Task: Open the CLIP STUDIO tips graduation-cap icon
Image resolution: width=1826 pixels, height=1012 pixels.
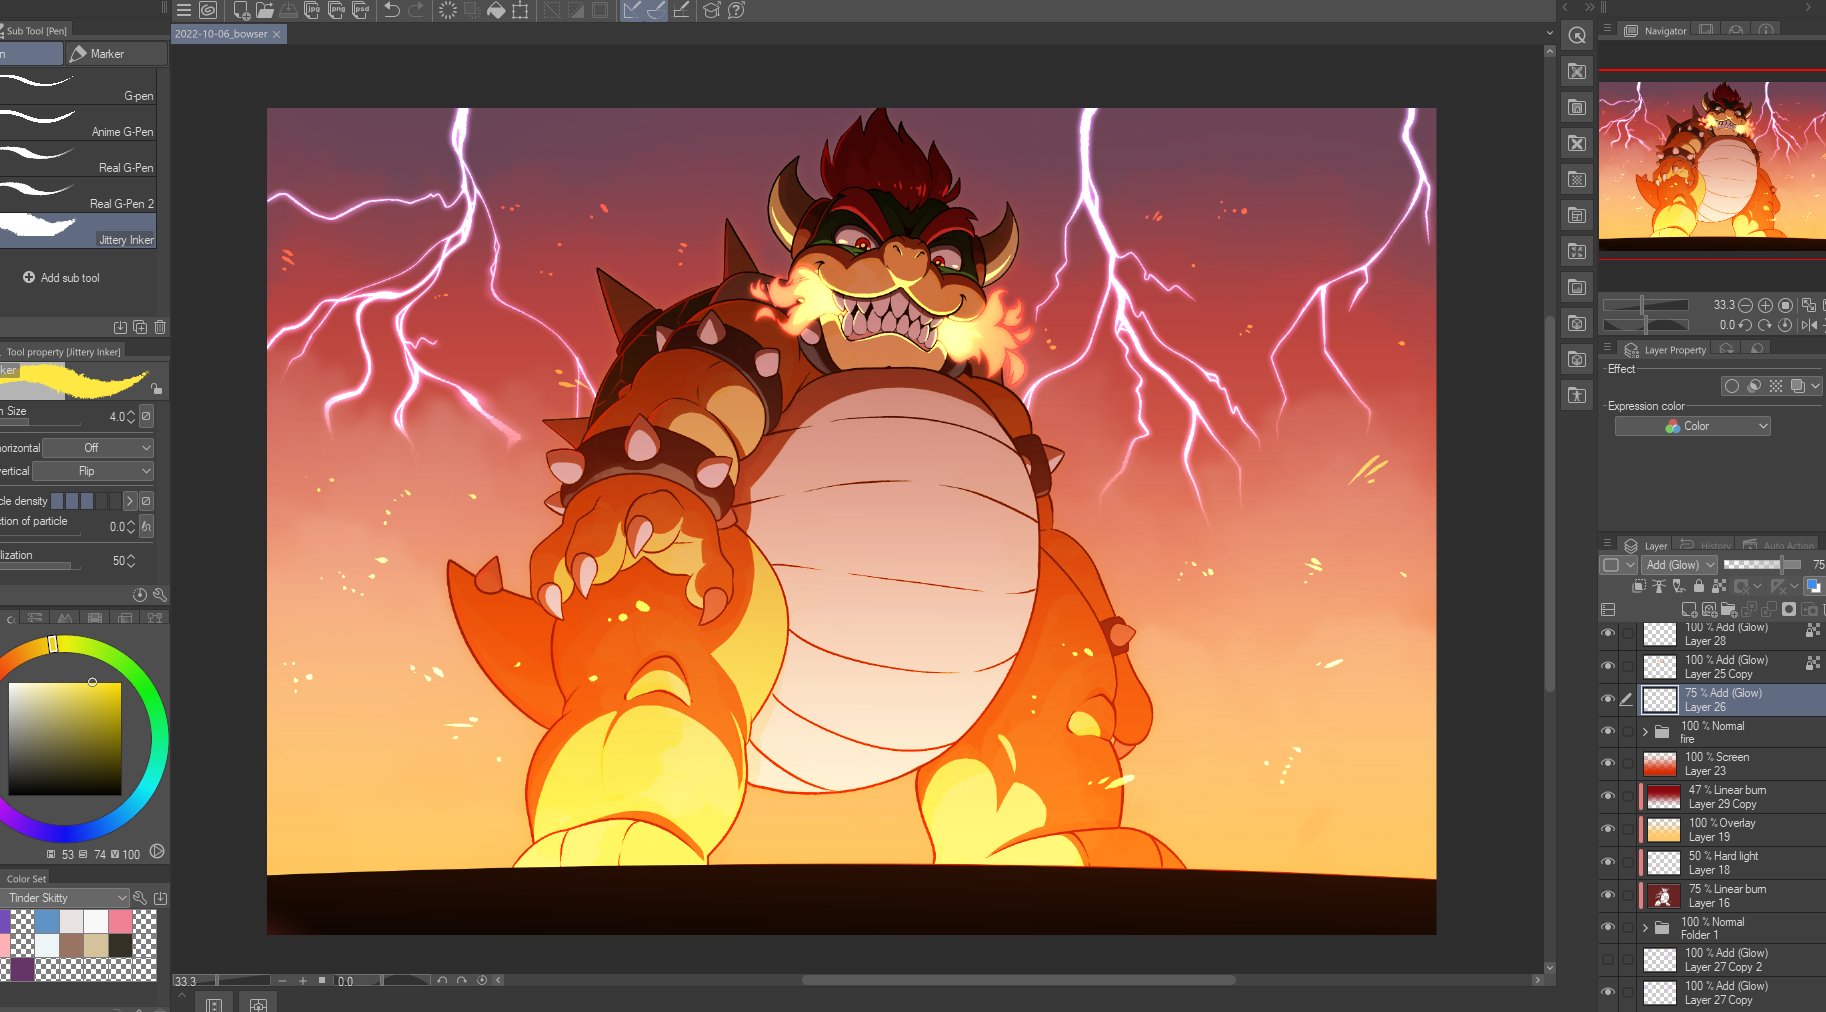Action: click(x=712, y=10)
